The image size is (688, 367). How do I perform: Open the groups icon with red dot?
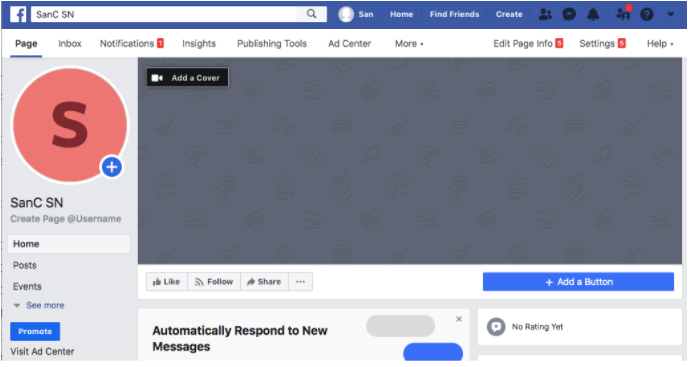[x=624, y=14]
